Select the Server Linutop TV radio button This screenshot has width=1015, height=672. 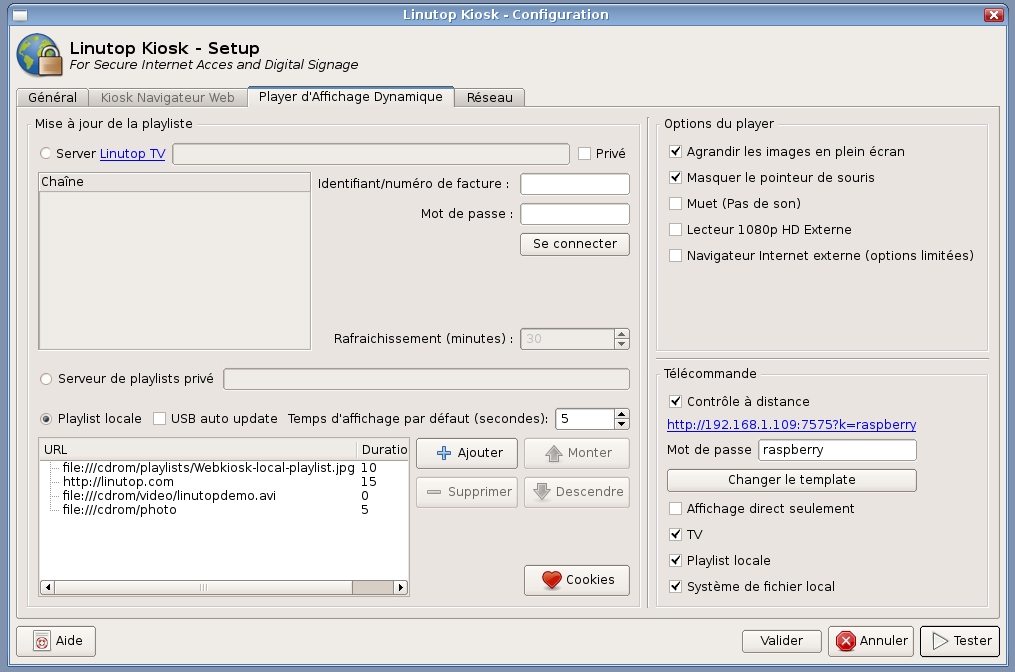click(46, 153)
